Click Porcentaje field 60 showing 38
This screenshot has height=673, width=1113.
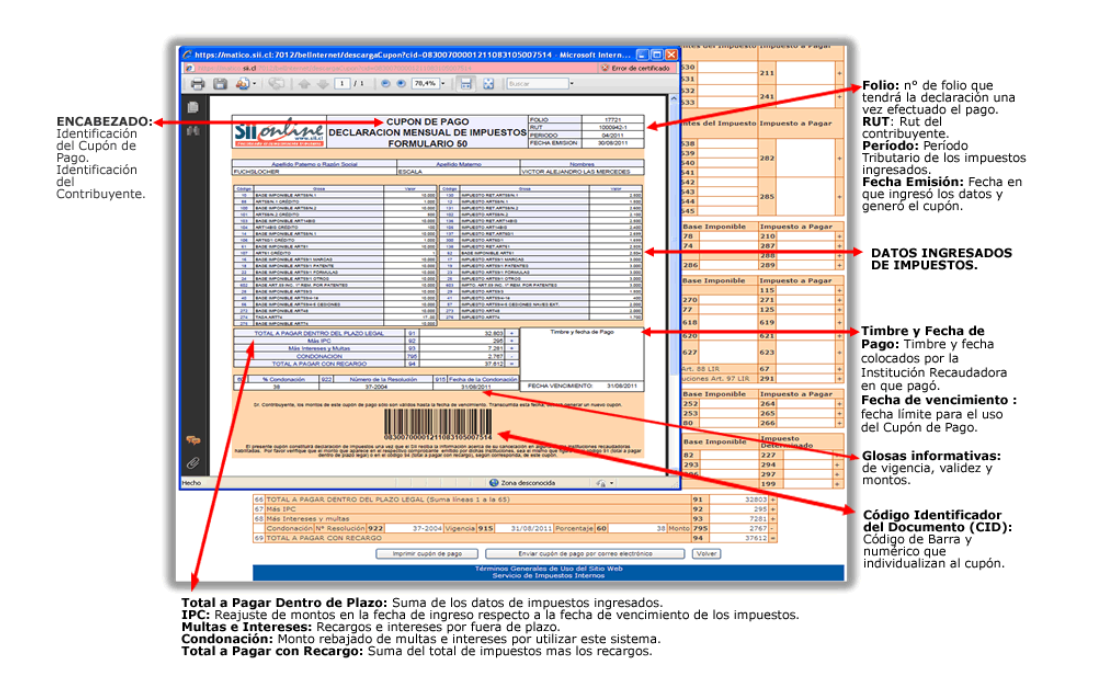[638, 528]
